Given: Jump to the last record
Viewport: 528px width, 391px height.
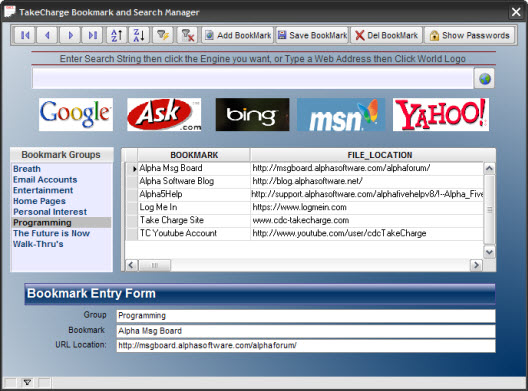Looking at the screenshot, I should coord(93,35).
